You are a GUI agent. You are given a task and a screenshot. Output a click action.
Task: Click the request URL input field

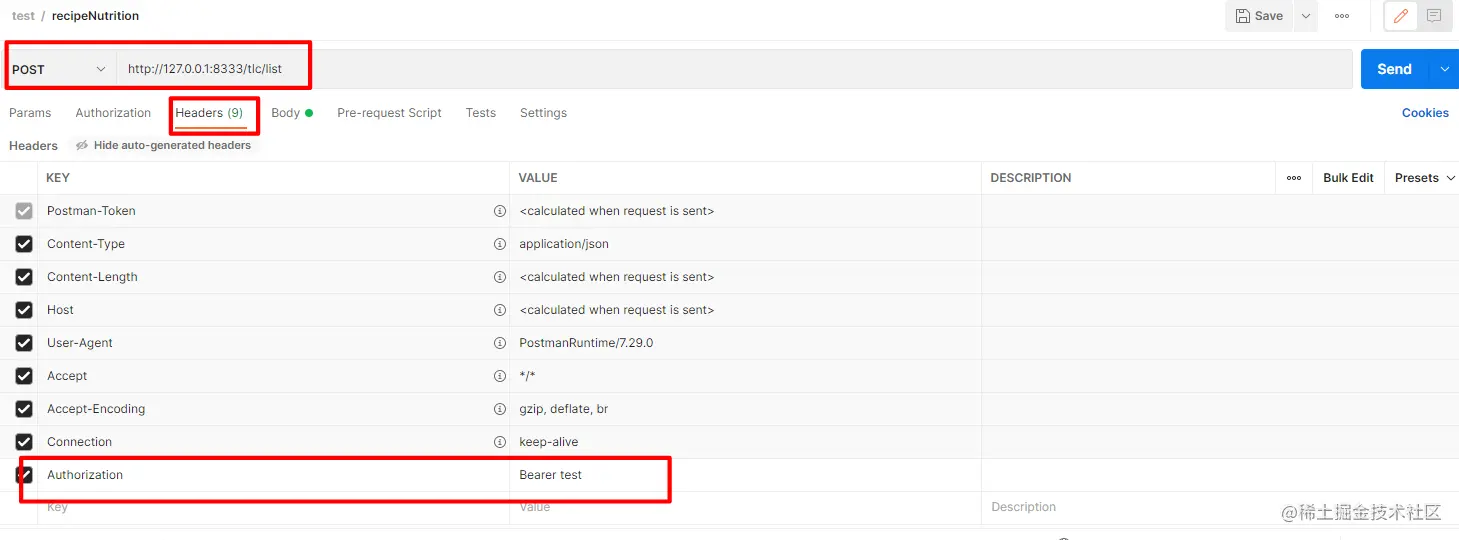point(700,69)
